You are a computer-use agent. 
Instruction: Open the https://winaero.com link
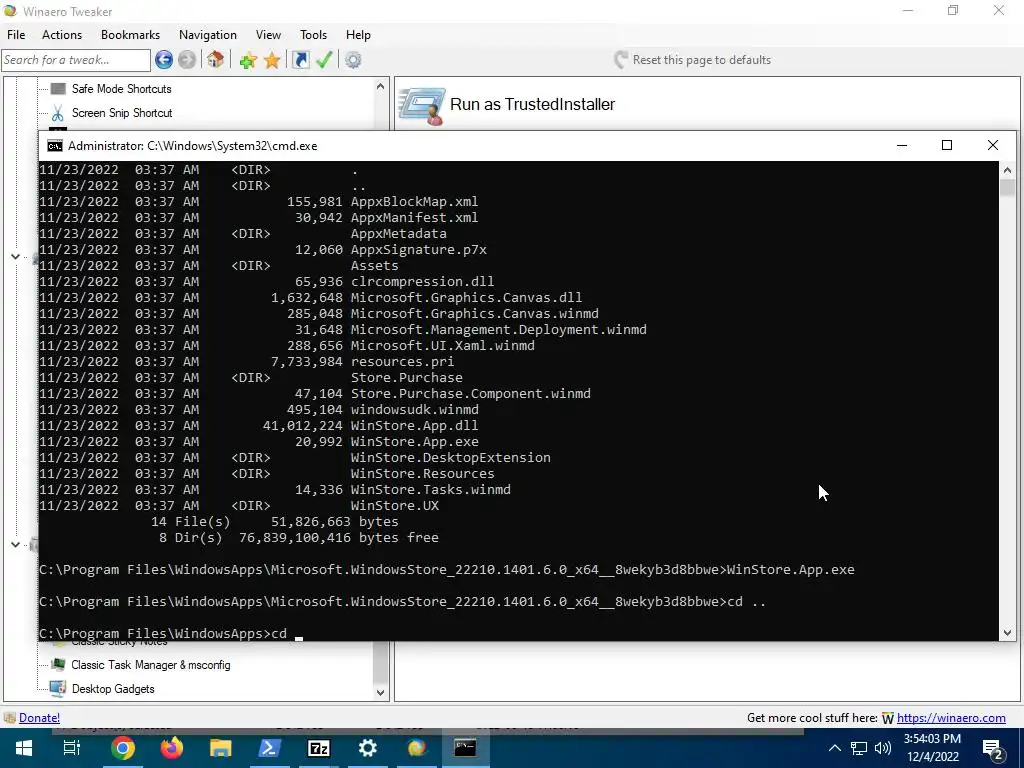point(951,718)
